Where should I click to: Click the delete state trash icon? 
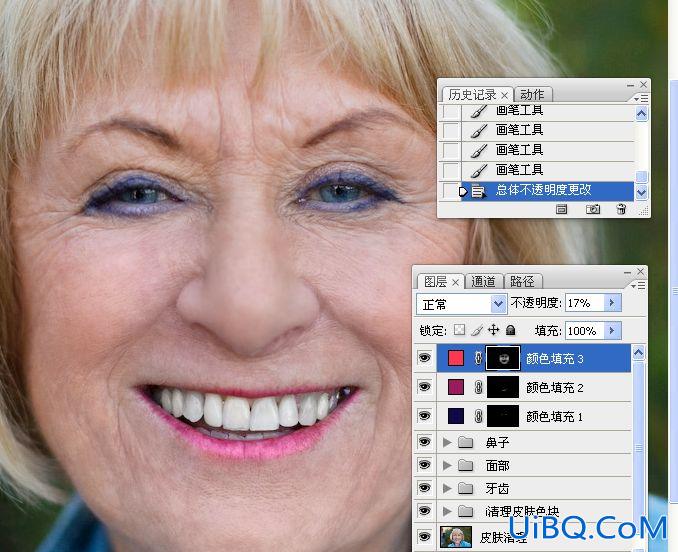pyautogui.click(x=621, y=209)
